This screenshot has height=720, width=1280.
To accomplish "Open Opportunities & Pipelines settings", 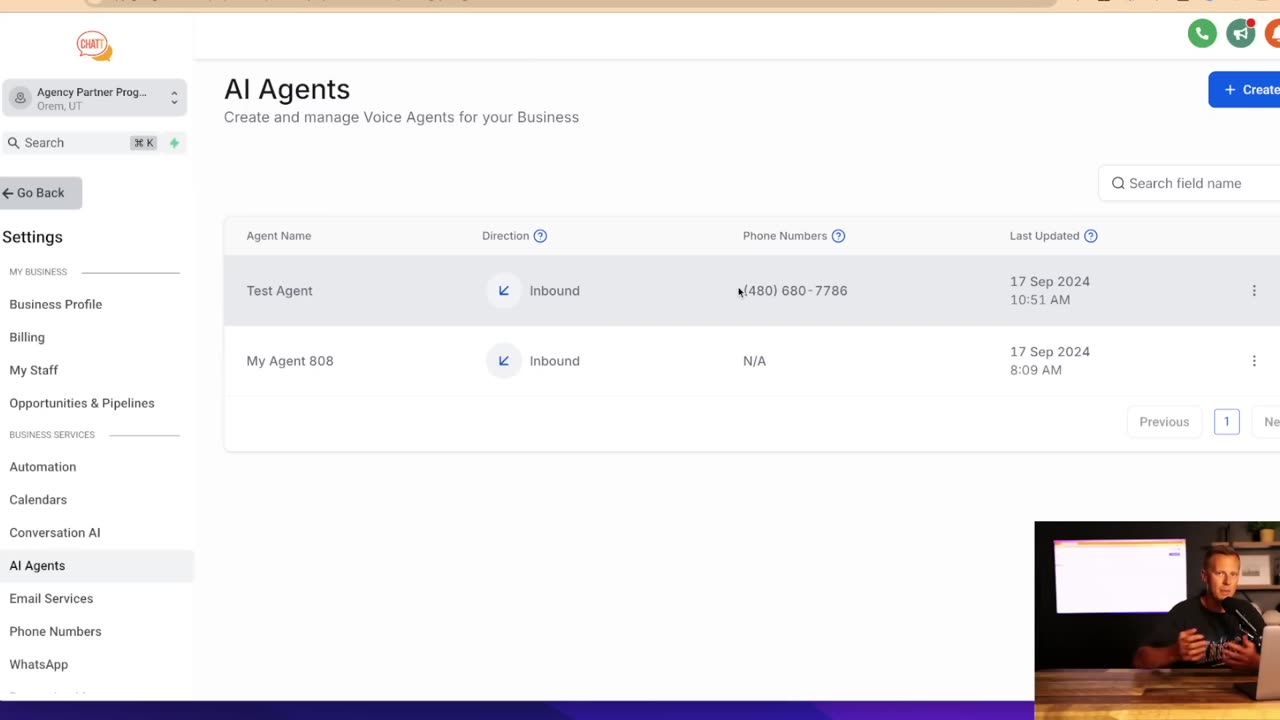I will tap(82, 403).
